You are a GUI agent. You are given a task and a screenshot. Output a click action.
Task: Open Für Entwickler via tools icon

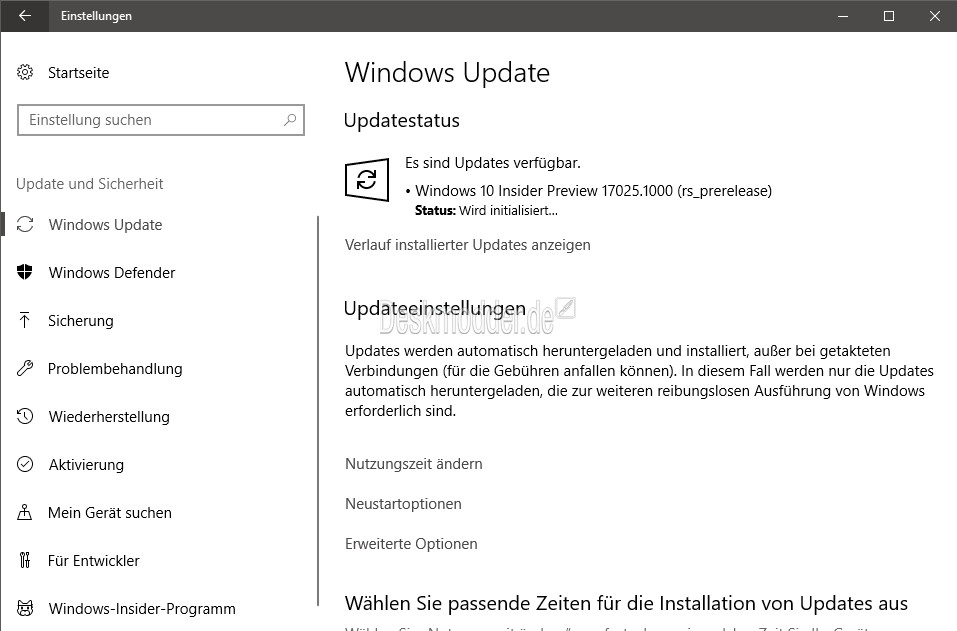24,560
